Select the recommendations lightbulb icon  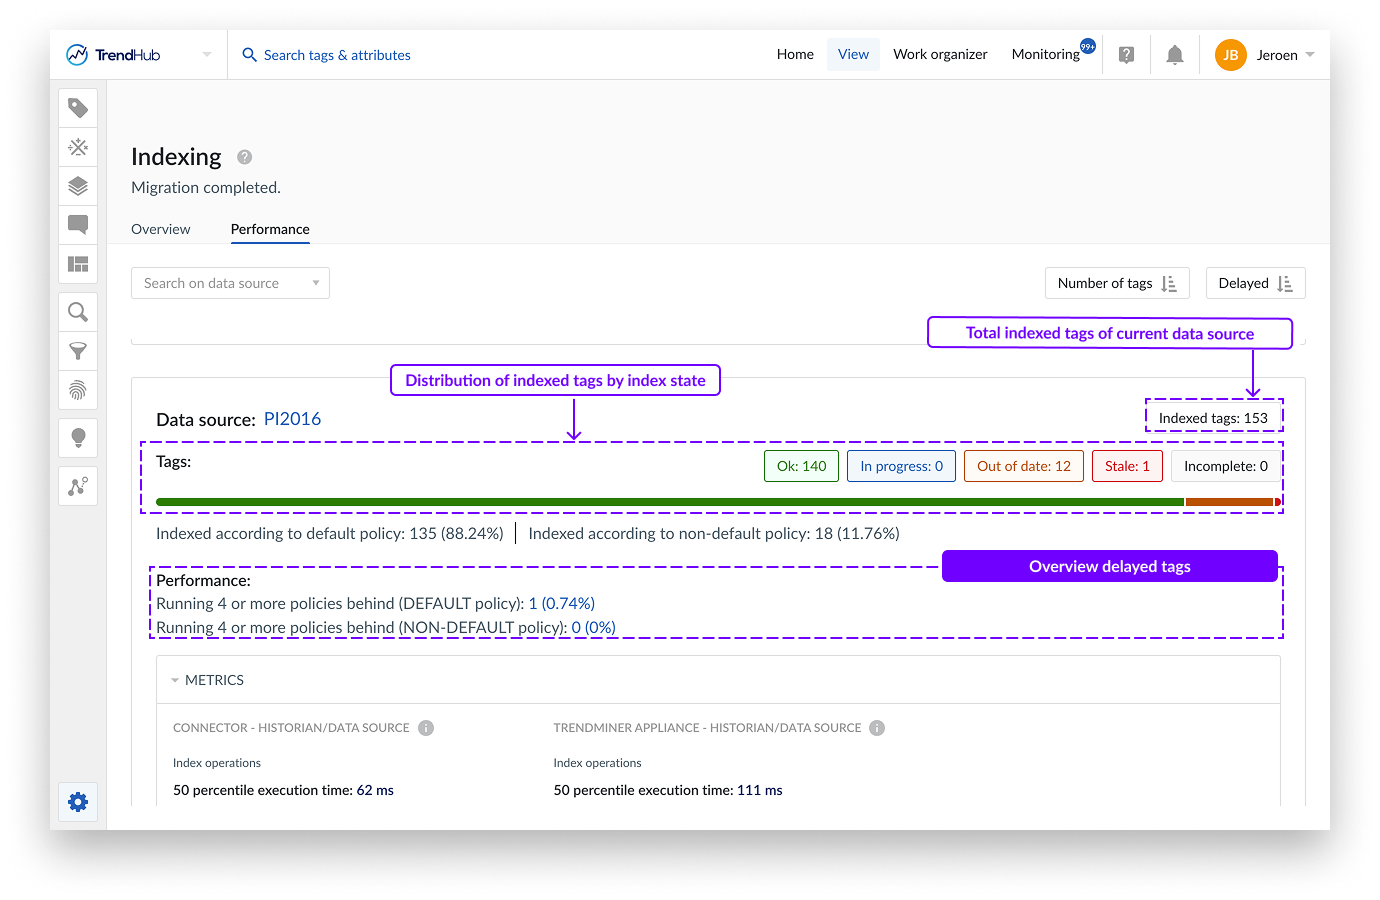point(78,437)
